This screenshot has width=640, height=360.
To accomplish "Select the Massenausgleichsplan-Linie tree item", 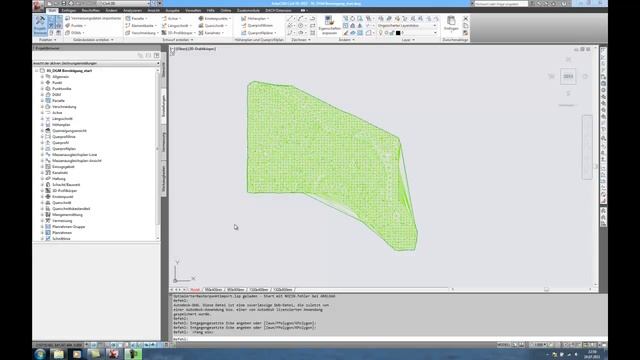I will (75, 154).
